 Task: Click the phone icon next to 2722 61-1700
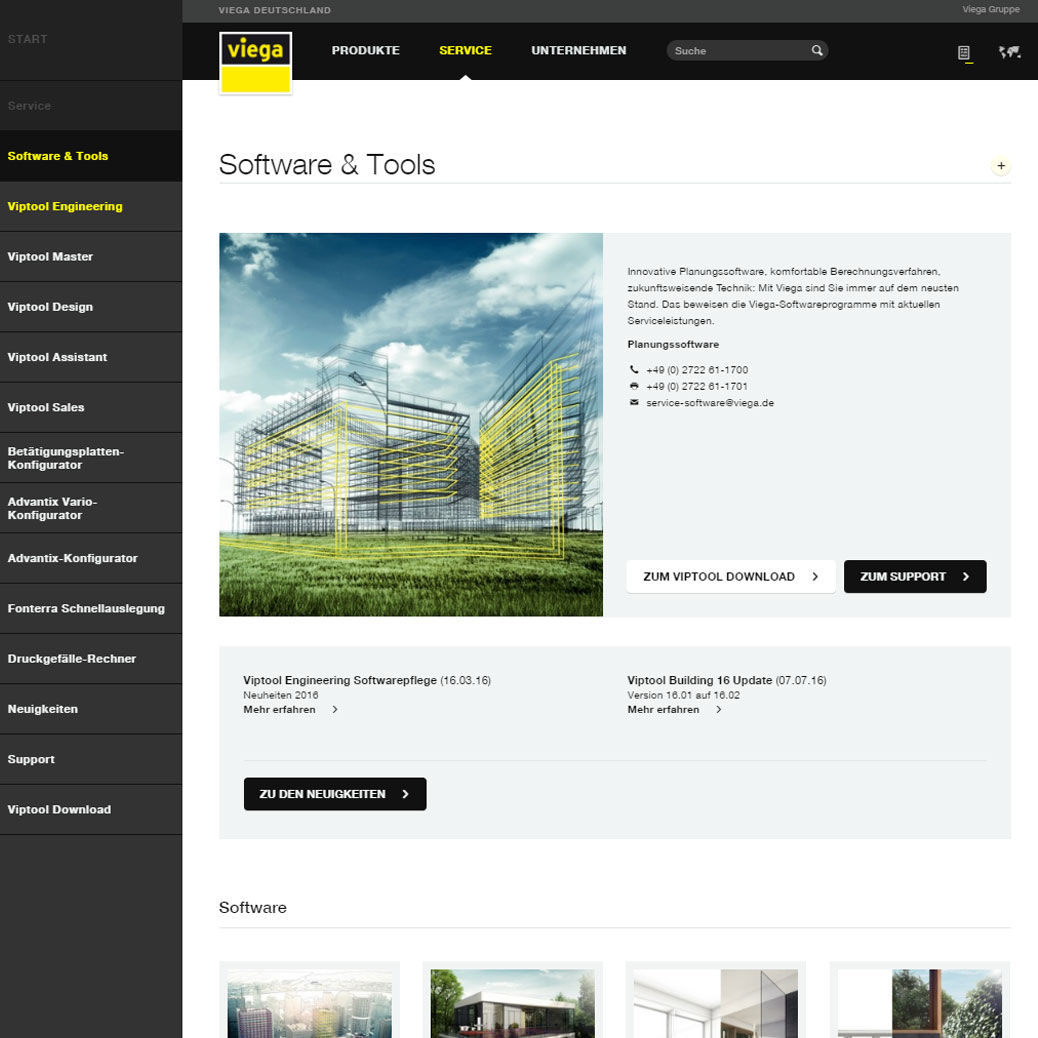click(634, 369)
